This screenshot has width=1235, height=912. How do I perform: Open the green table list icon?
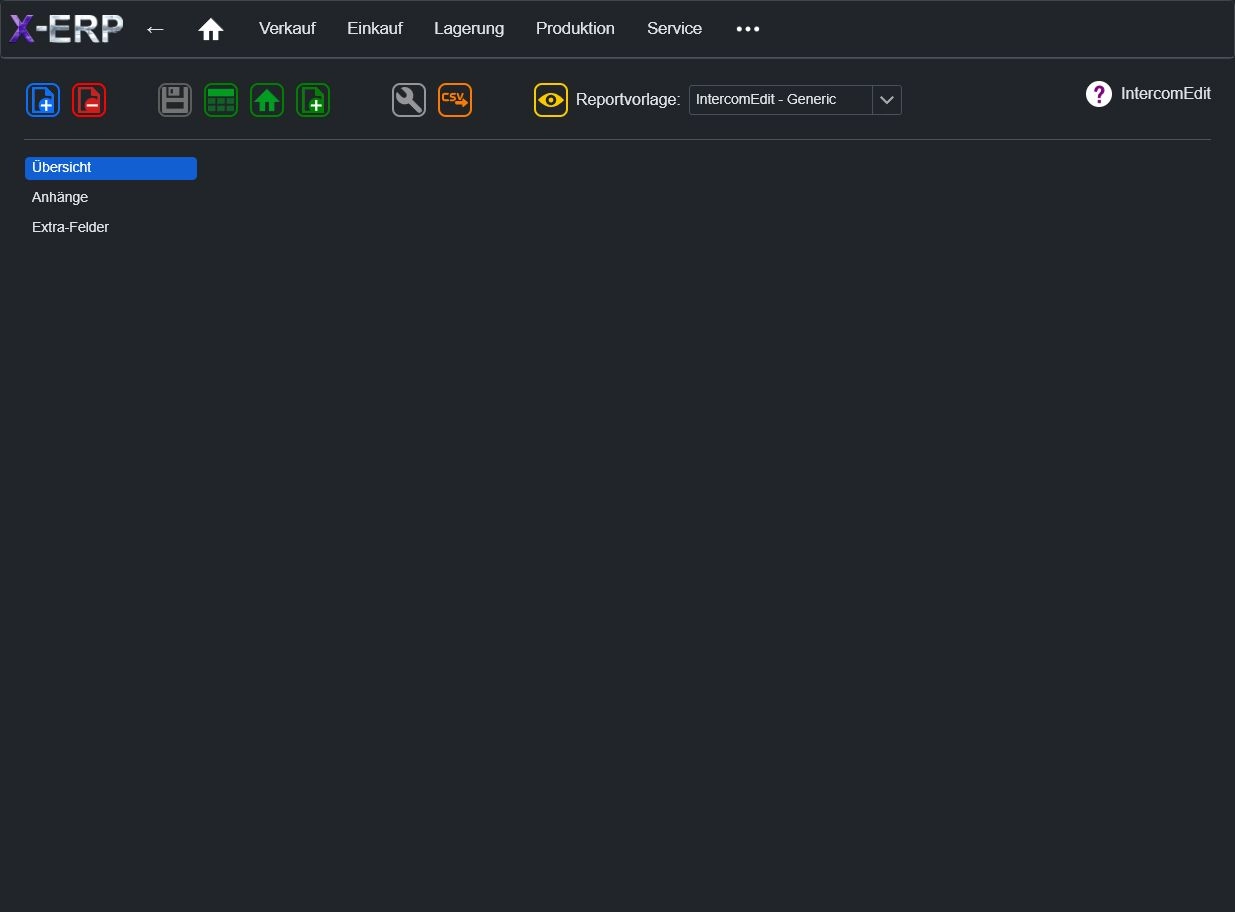221,100
